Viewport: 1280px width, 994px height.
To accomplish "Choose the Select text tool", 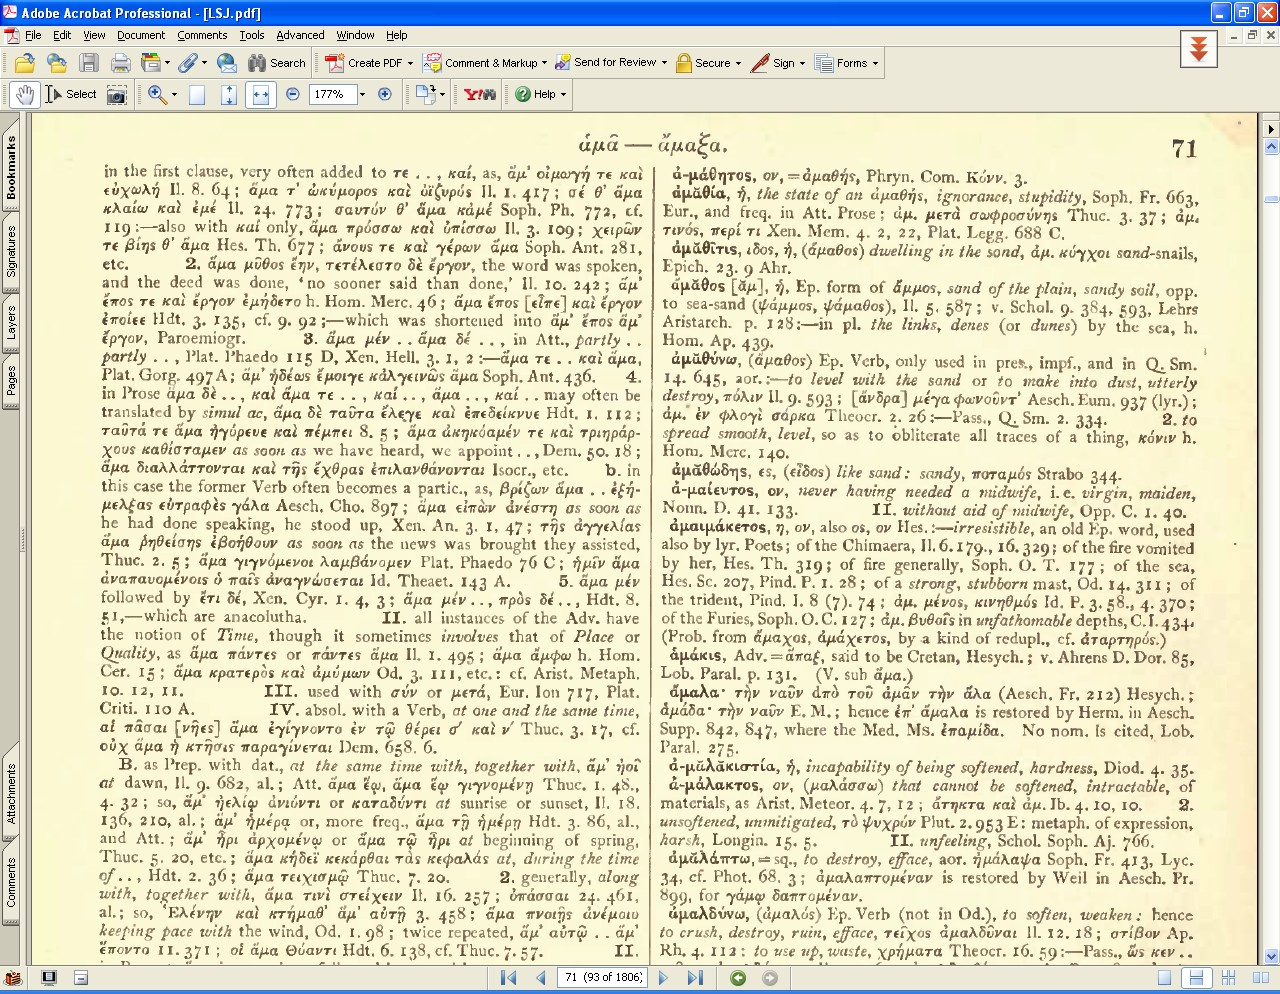I will tap(71, 94).
